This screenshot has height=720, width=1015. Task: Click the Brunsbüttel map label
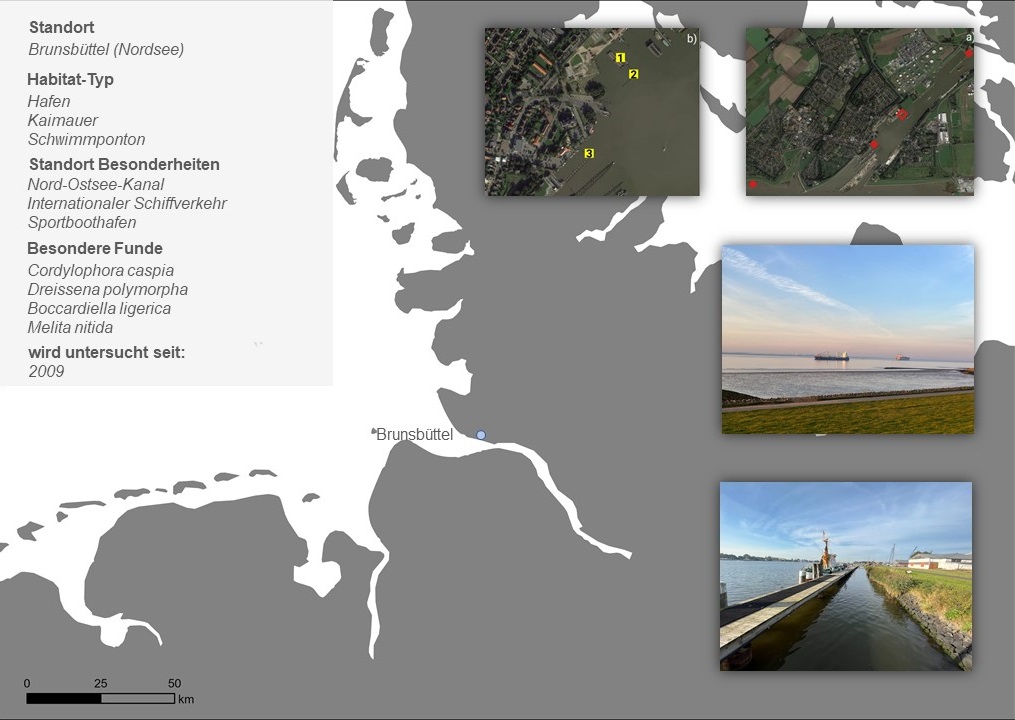[x=414, y=434]
